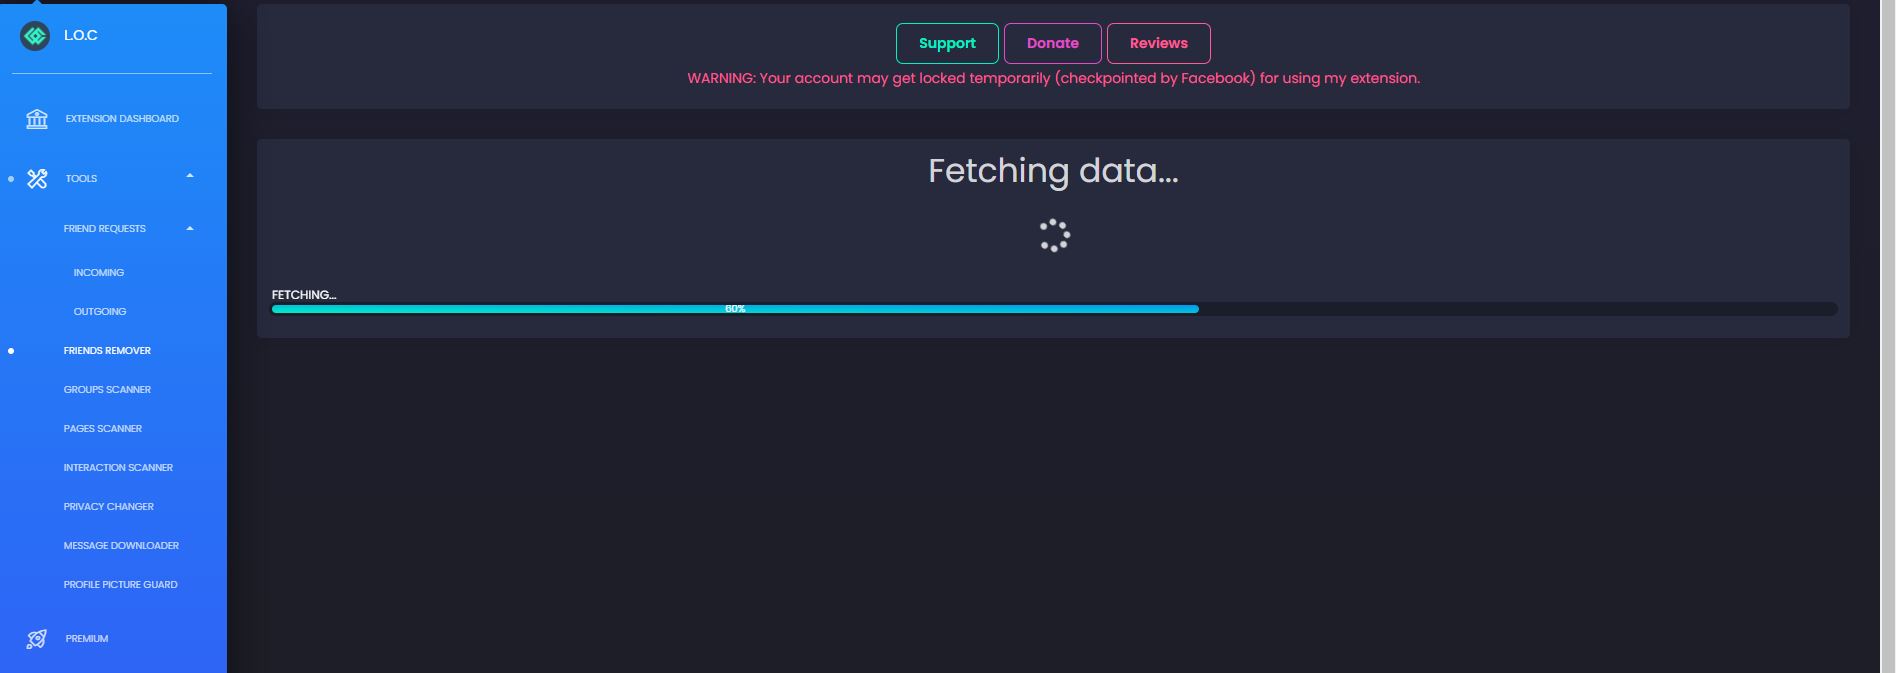Click the Reviews button

tap(1159, 43)
